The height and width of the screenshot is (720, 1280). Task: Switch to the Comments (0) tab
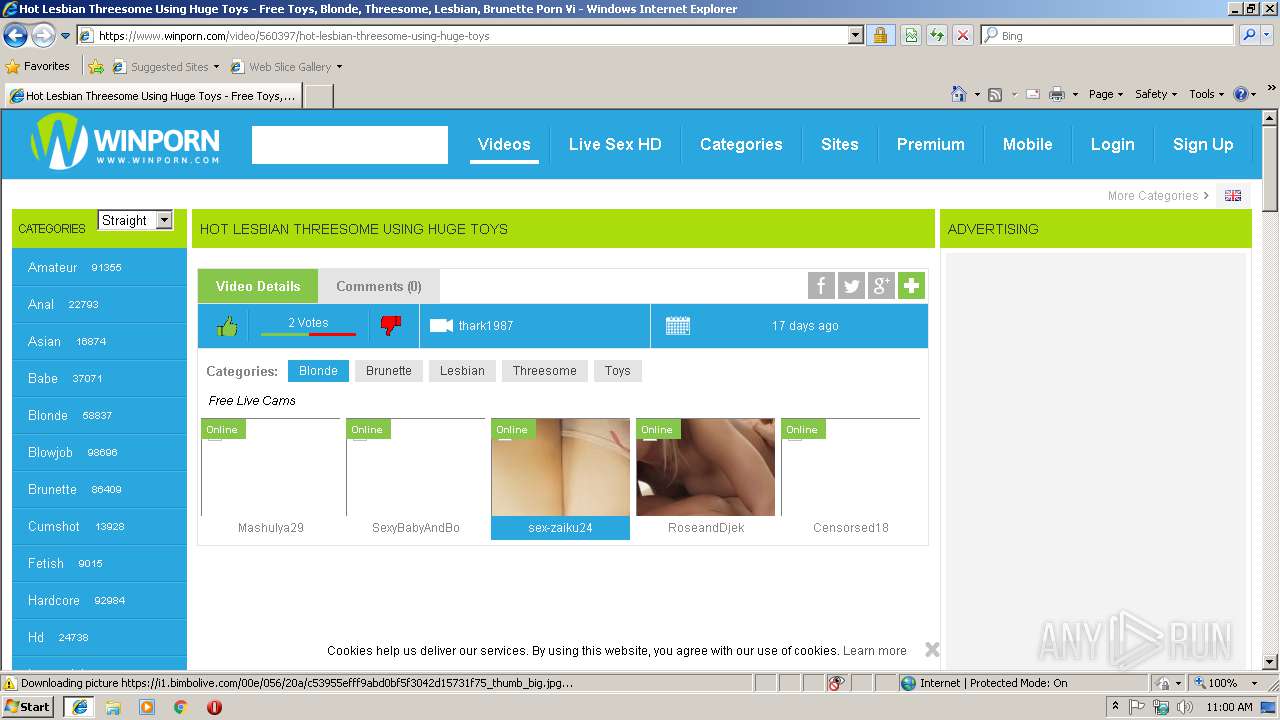(x=379, y=286)
